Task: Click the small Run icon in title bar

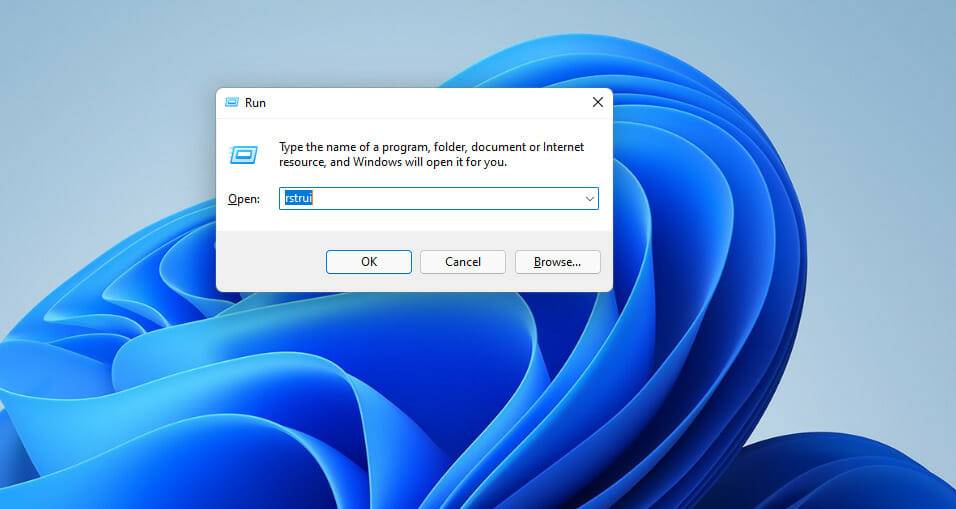Action: tap(232, 102)
